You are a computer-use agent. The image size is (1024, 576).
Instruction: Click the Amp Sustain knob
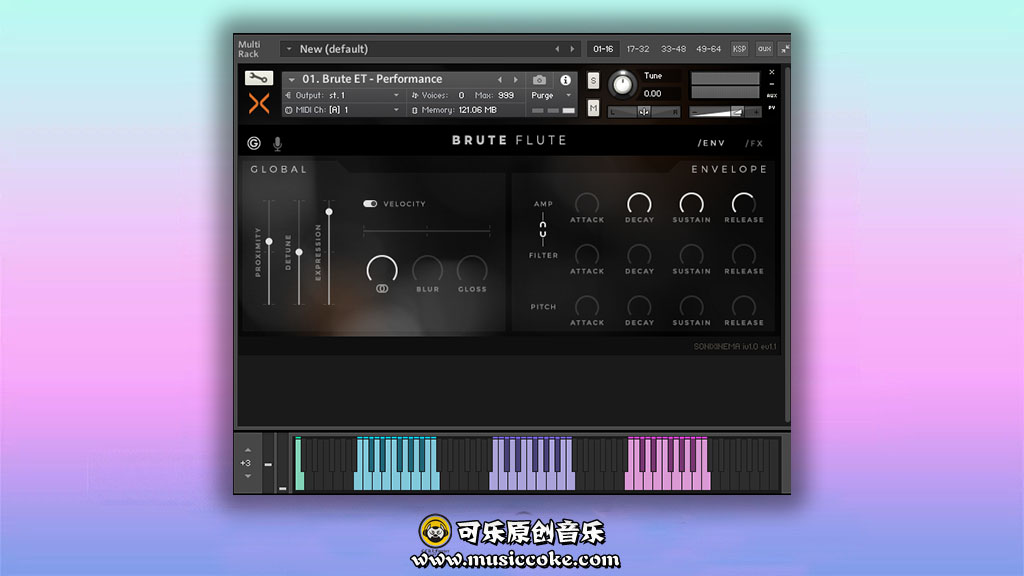click(x=691, y=204)
